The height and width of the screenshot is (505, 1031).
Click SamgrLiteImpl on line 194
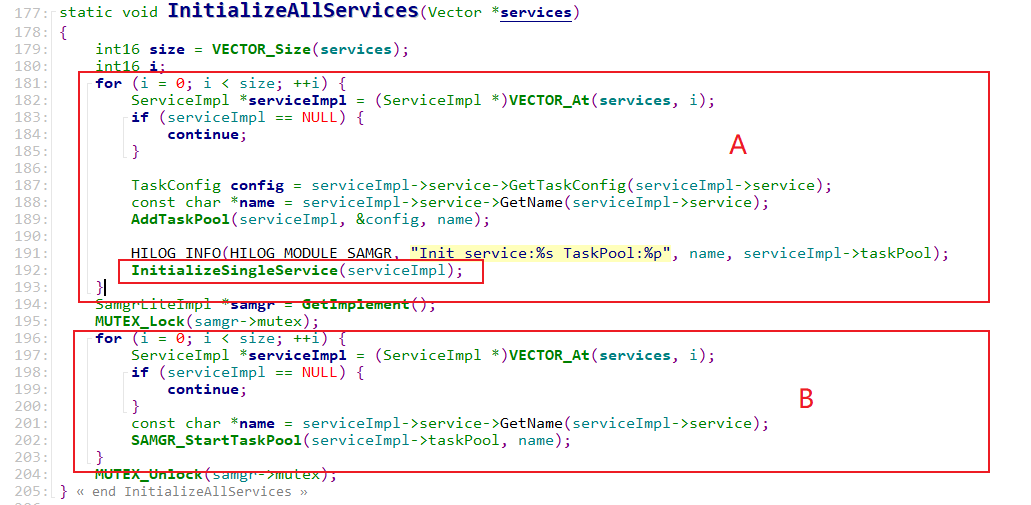coord(153,304)
